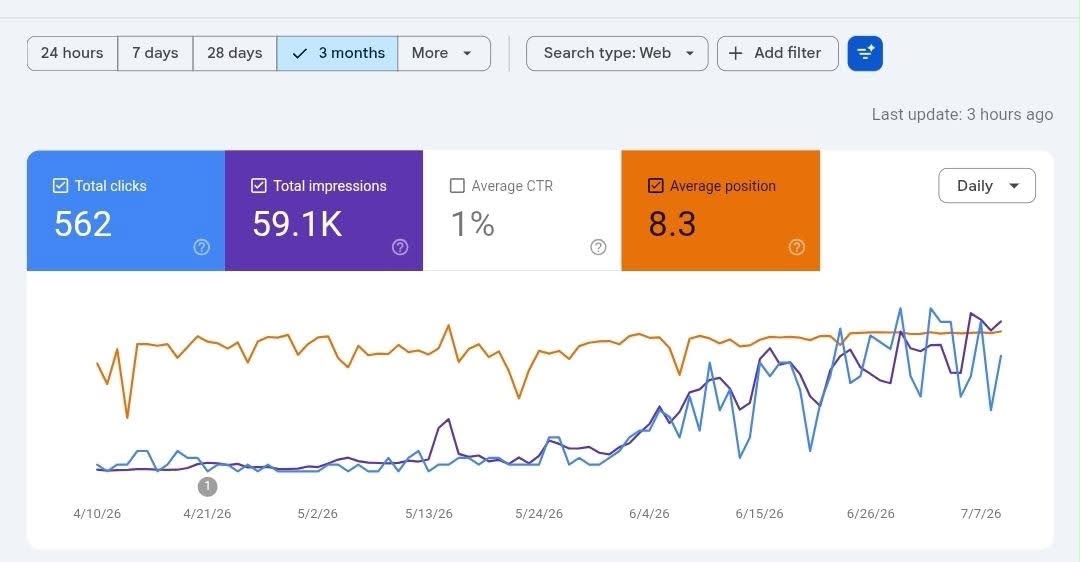The image size is (1080, 562).
Task: Open help icon on Total impressions card
Action: (x=400, y=247)
